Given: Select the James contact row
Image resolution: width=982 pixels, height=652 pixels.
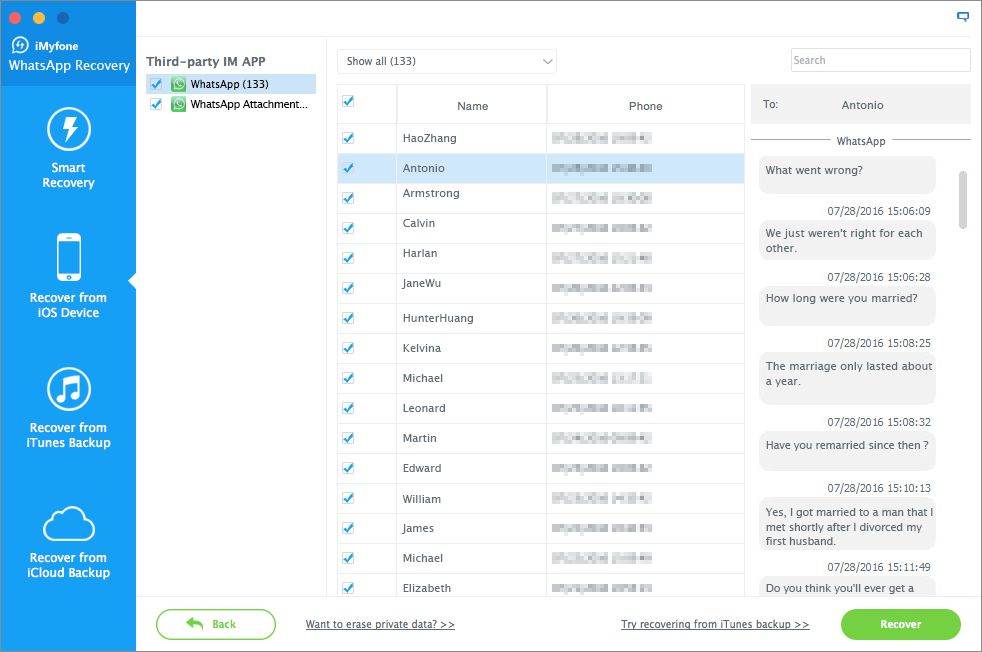Looking at the screenshot, I should (x=540, y=529).
